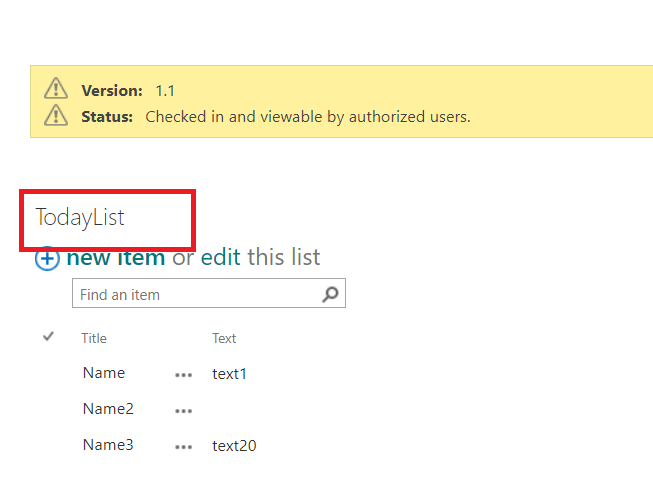Sort by the Title column header
Viewport: 653px width, 504px height.
[x=94, y=338]
